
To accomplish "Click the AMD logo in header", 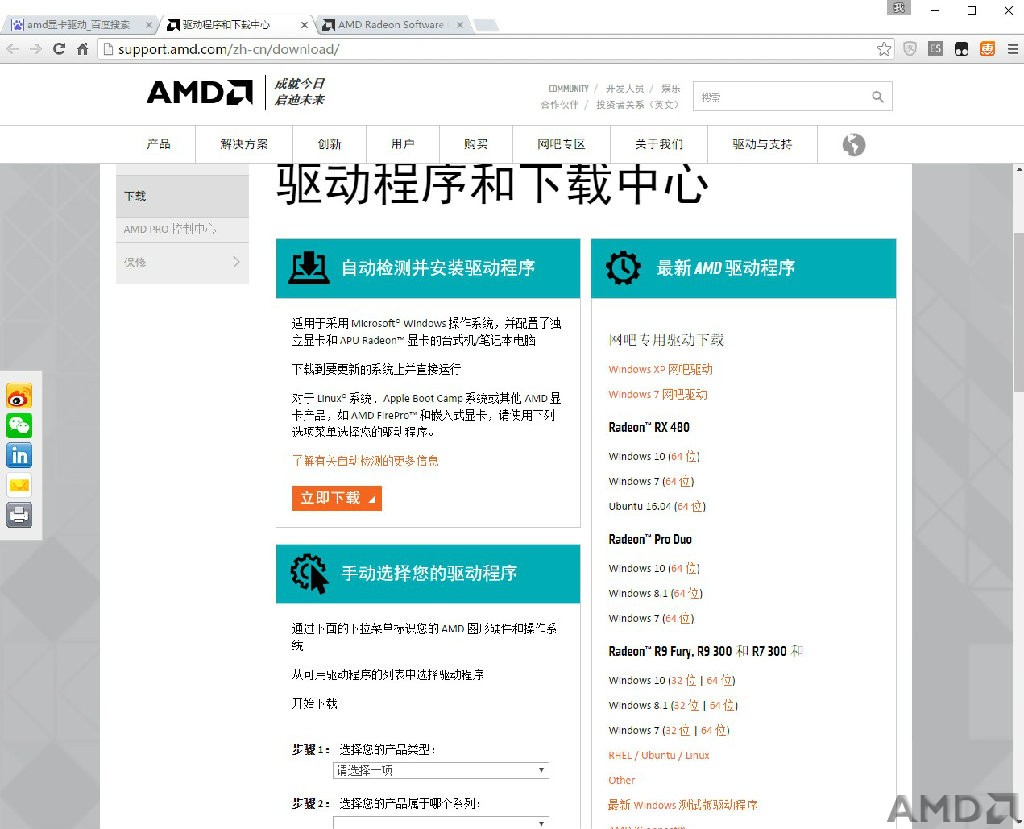I will point(200,92).
